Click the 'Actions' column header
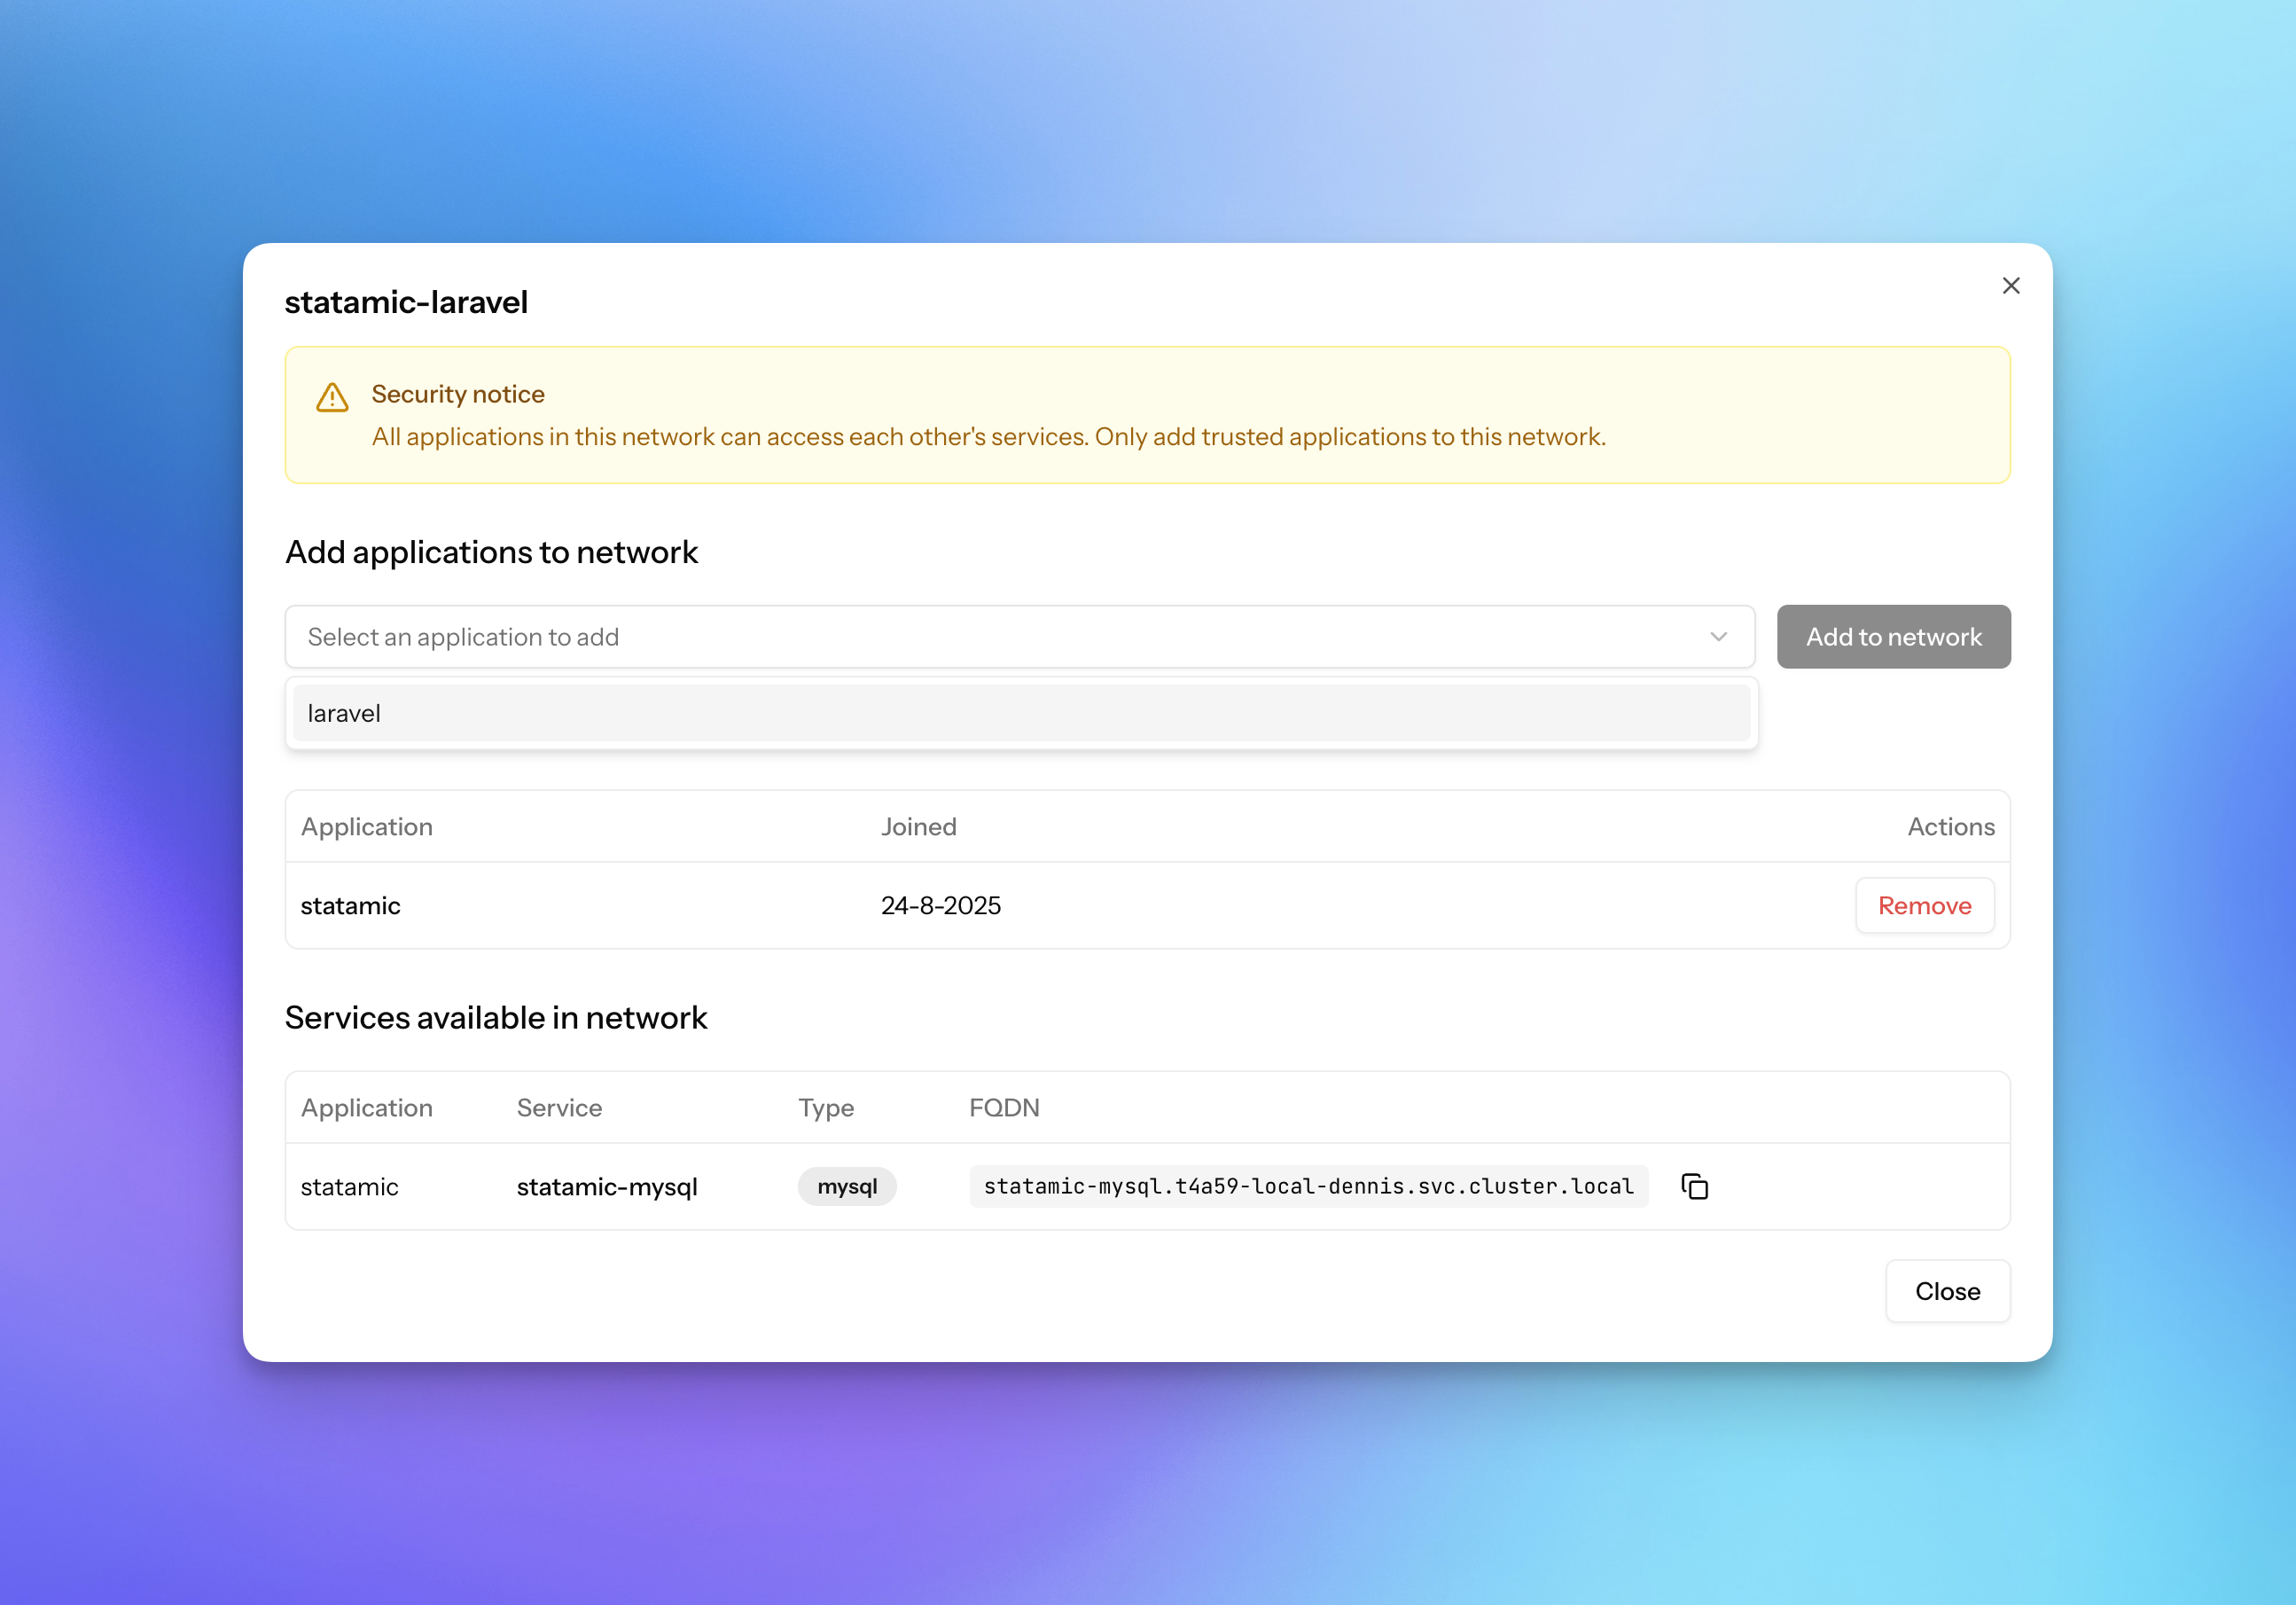2296x1605 pixels. pyautogui.click(x=1950, y=827)
